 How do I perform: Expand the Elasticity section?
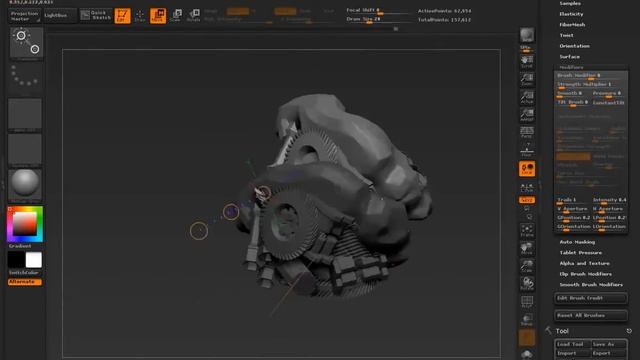coord(571,14)
